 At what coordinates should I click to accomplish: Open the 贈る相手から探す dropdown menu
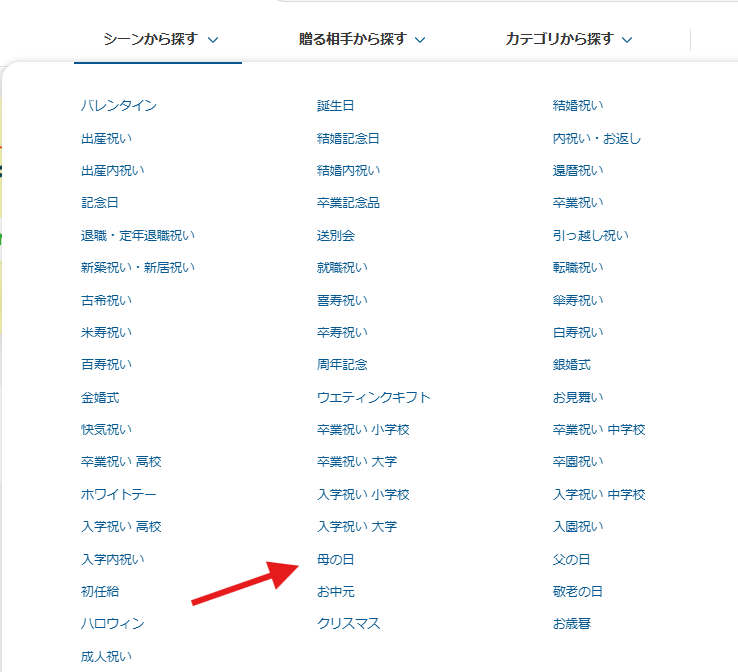tap(362, 39)
